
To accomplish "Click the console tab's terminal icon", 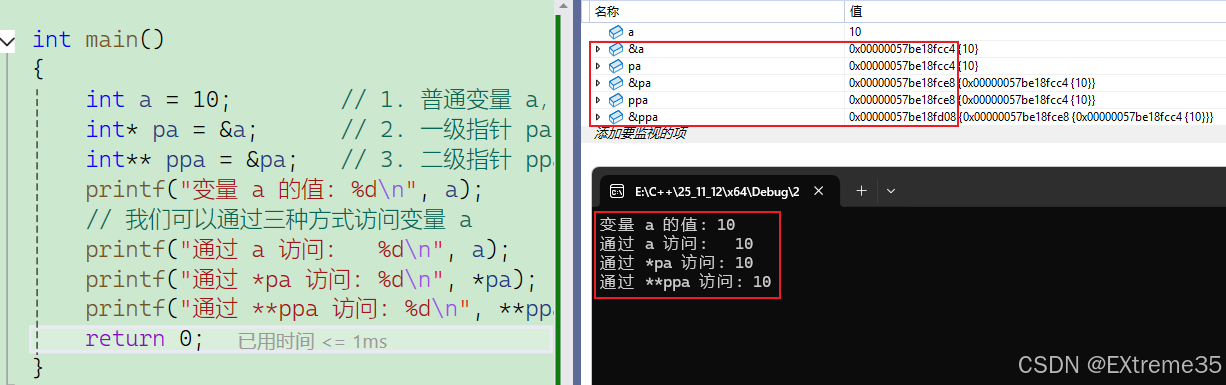I will [x=618, y=190].
